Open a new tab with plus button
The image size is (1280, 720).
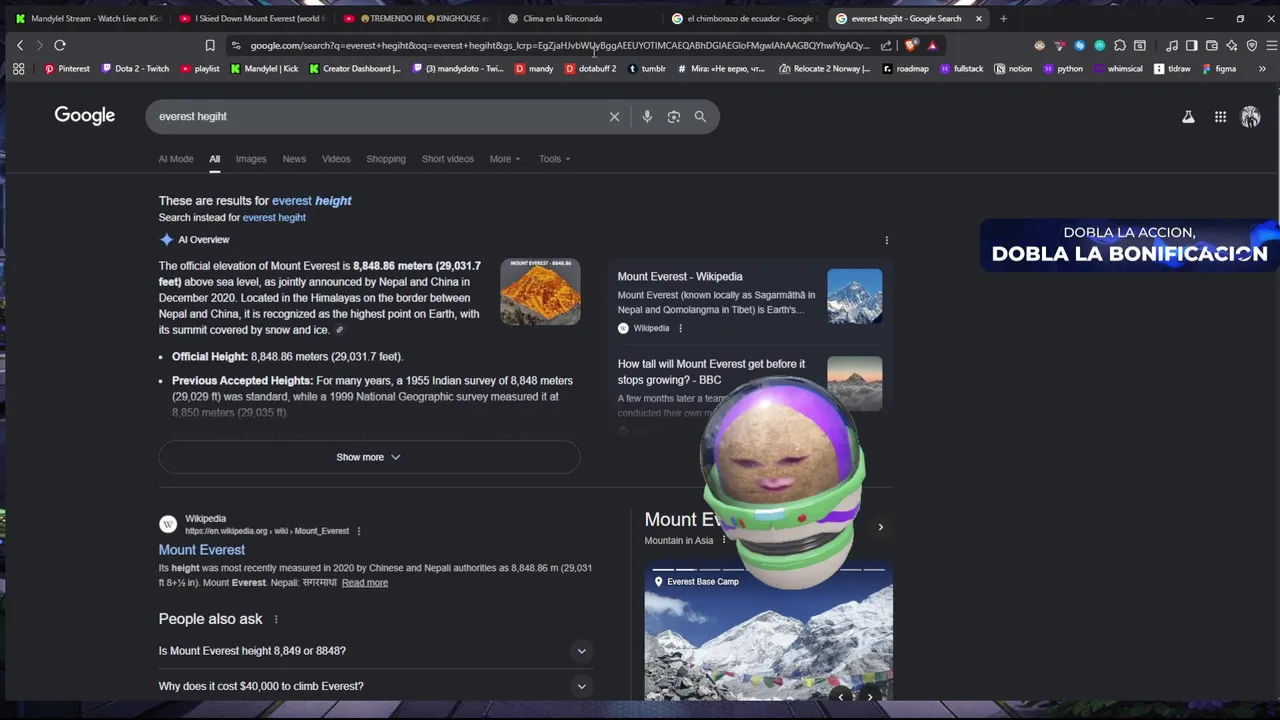(x=1003, y=18)
